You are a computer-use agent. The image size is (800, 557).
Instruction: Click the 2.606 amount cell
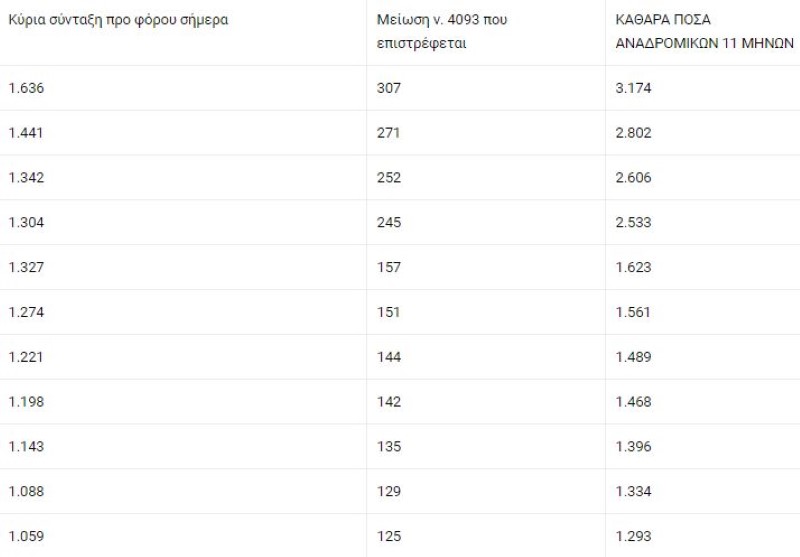click(634, 178)
